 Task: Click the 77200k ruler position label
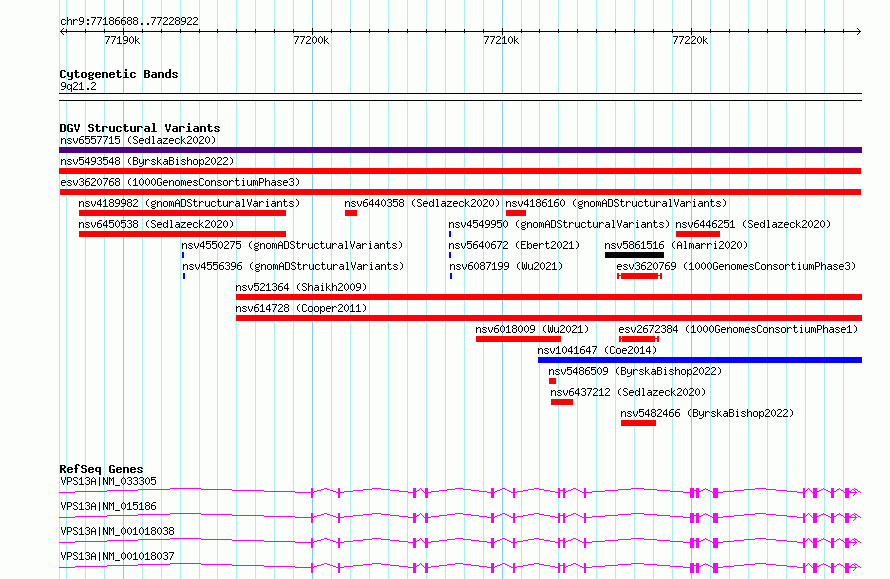[311, 40]
